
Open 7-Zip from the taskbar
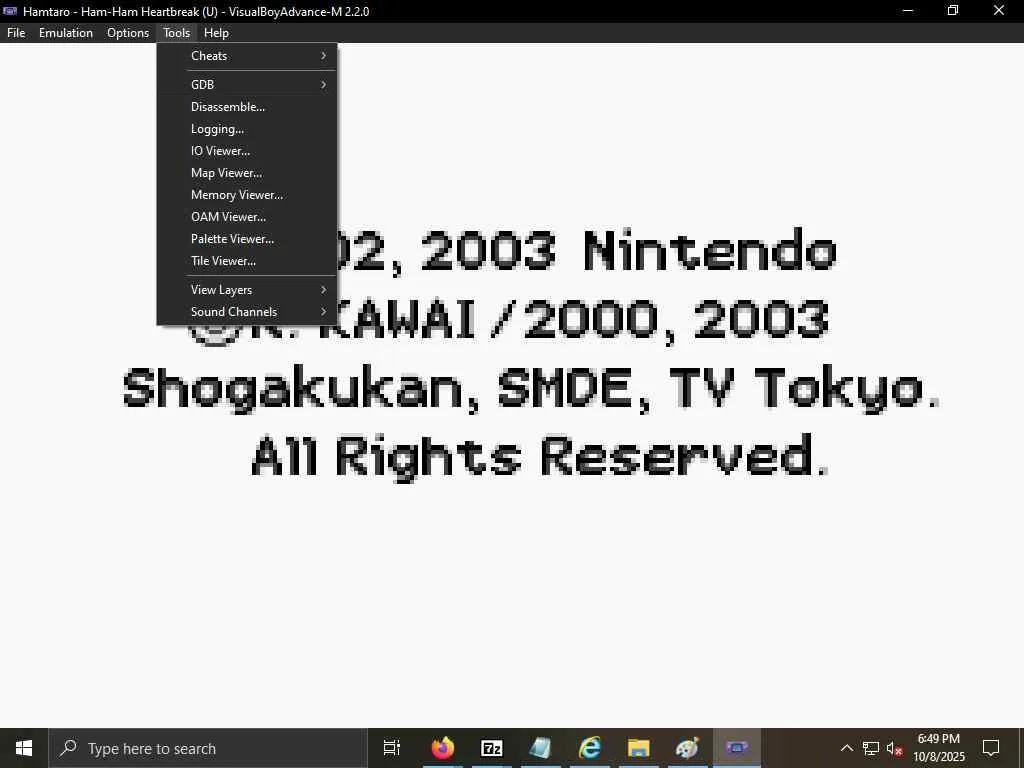[x=492, y=748]
